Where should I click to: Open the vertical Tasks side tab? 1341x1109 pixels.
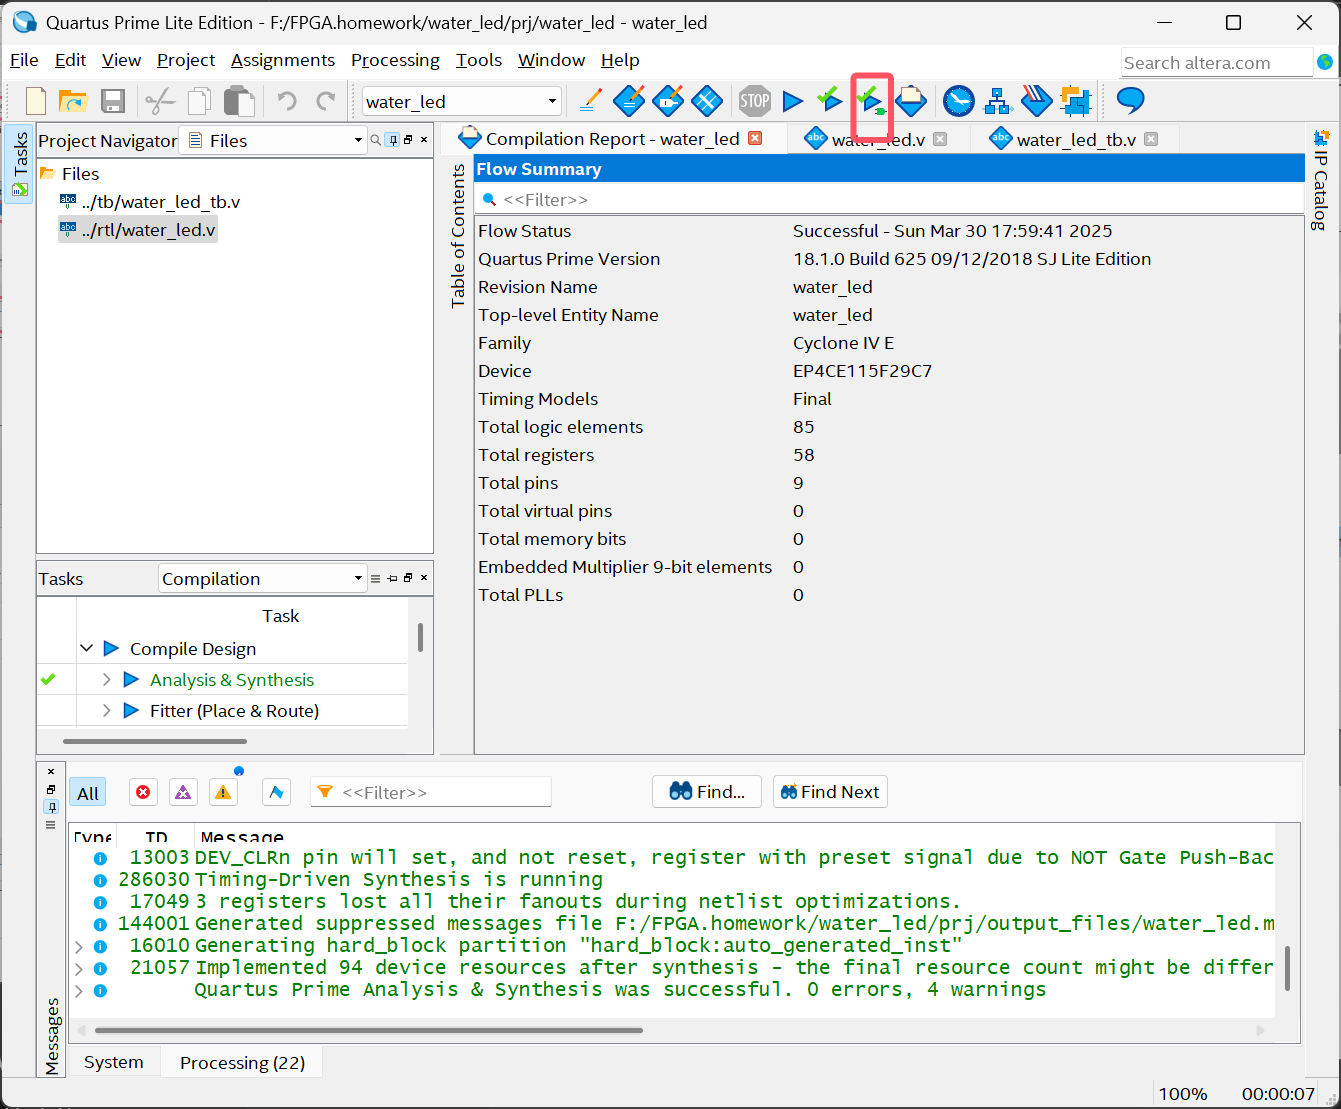19,164
